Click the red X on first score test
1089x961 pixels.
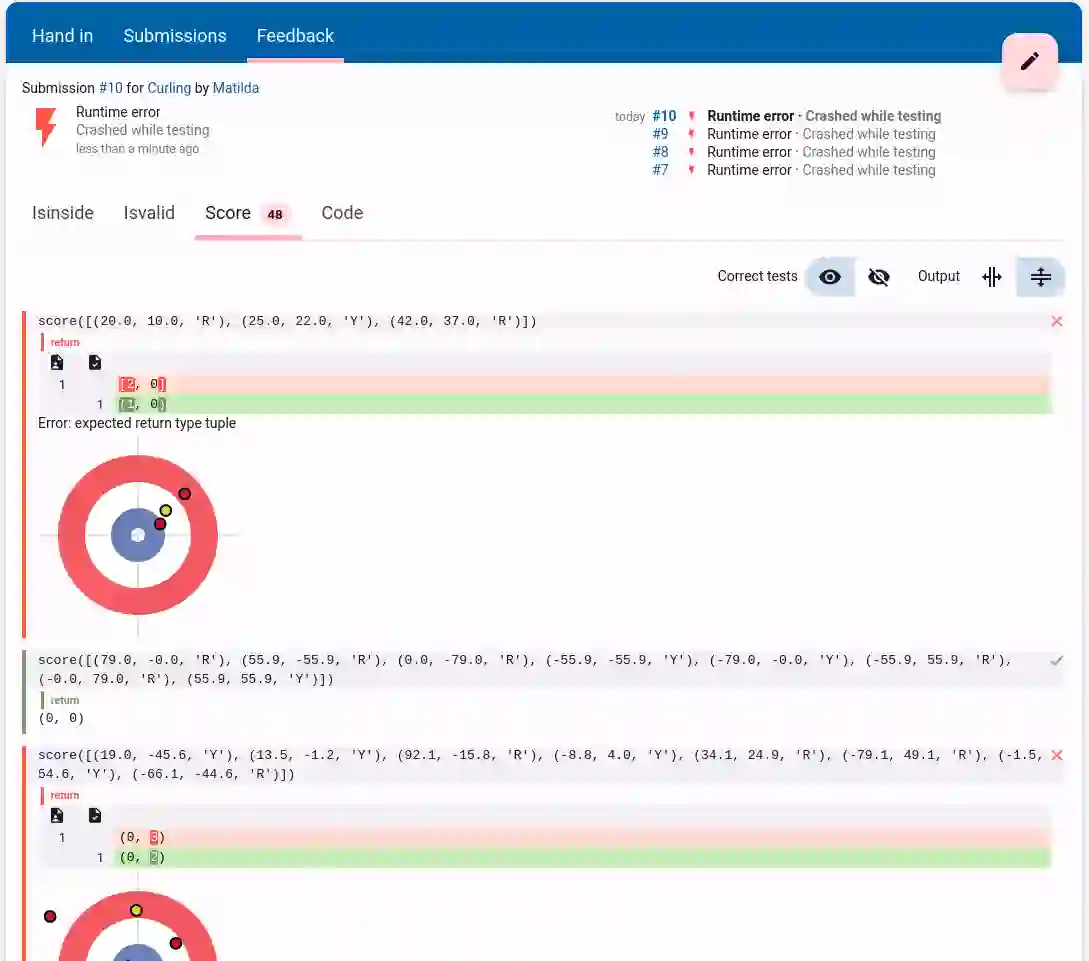[x=1056, y=321]
